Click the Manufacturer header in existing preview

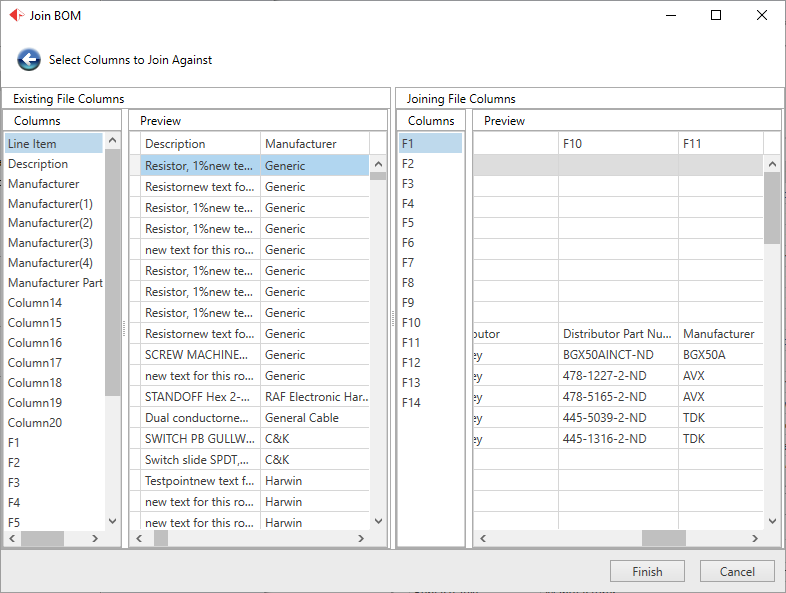click(x=301, y=144)
